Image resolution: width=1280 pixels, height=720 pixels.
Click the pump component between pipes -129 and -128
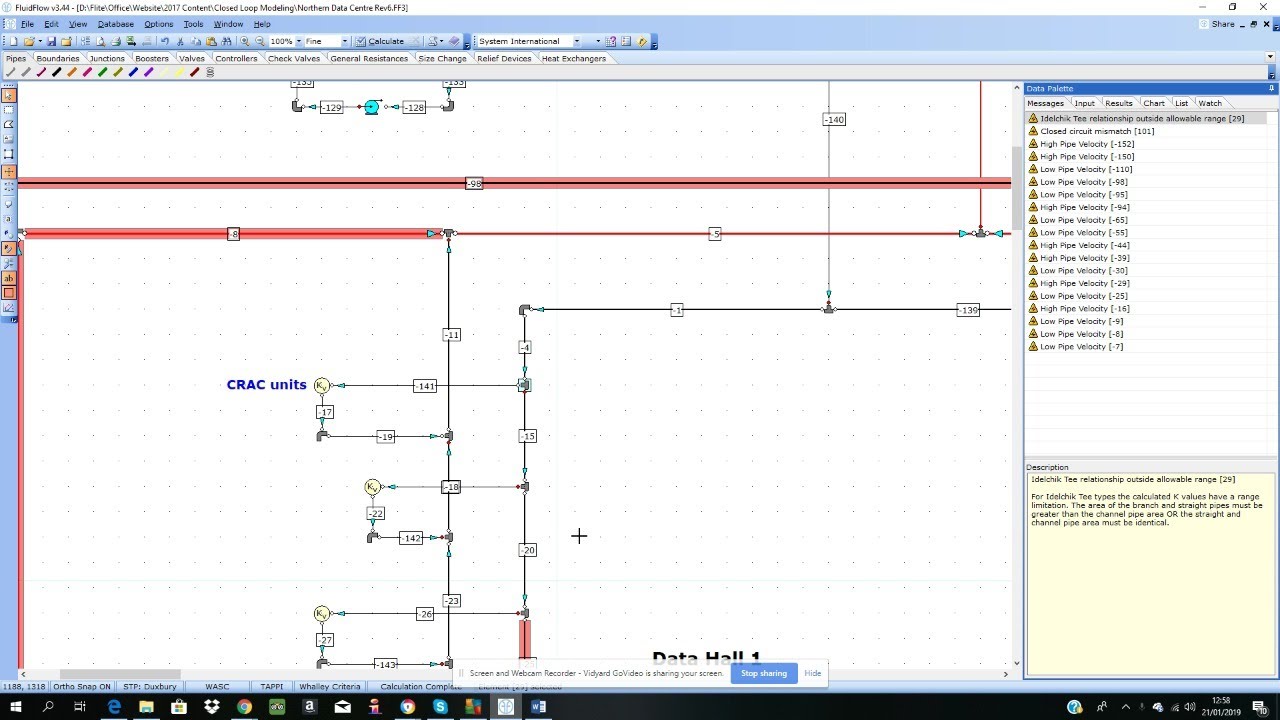[372, 107]
